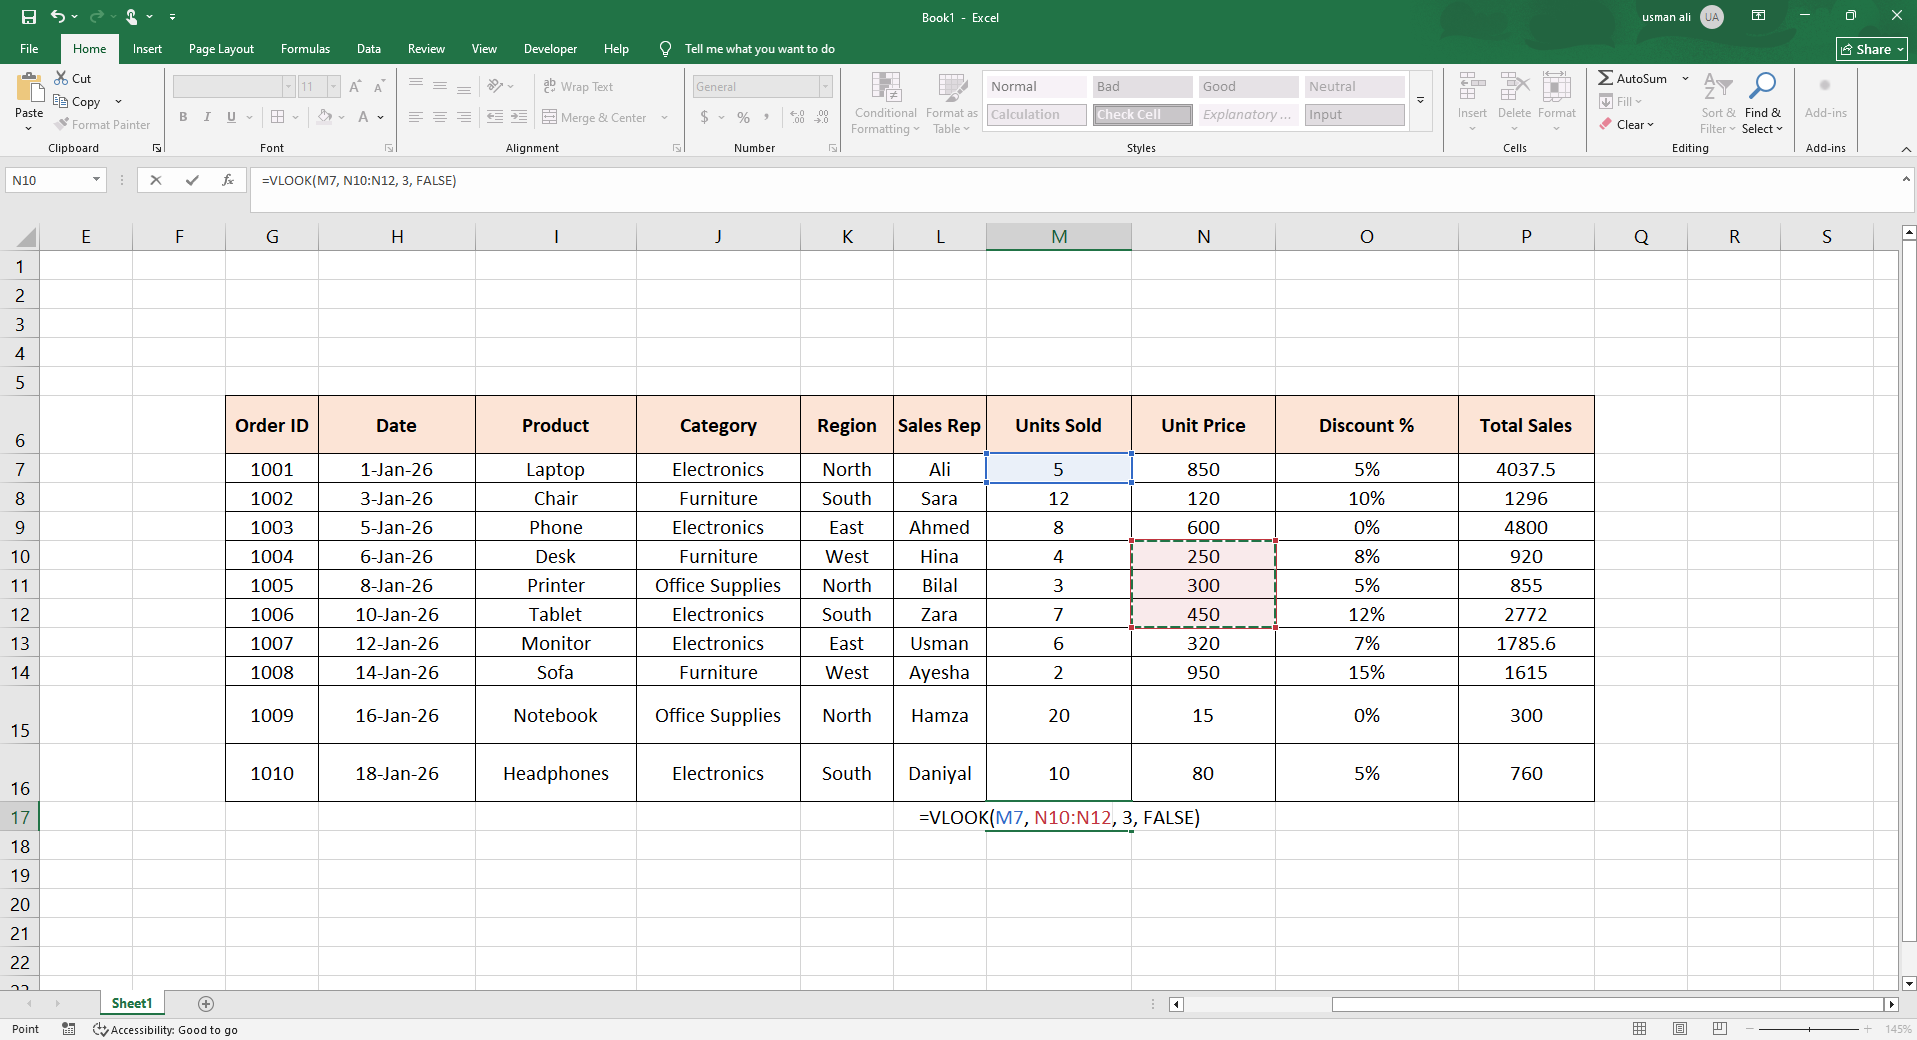Increase the cell indent

[519, 117]
